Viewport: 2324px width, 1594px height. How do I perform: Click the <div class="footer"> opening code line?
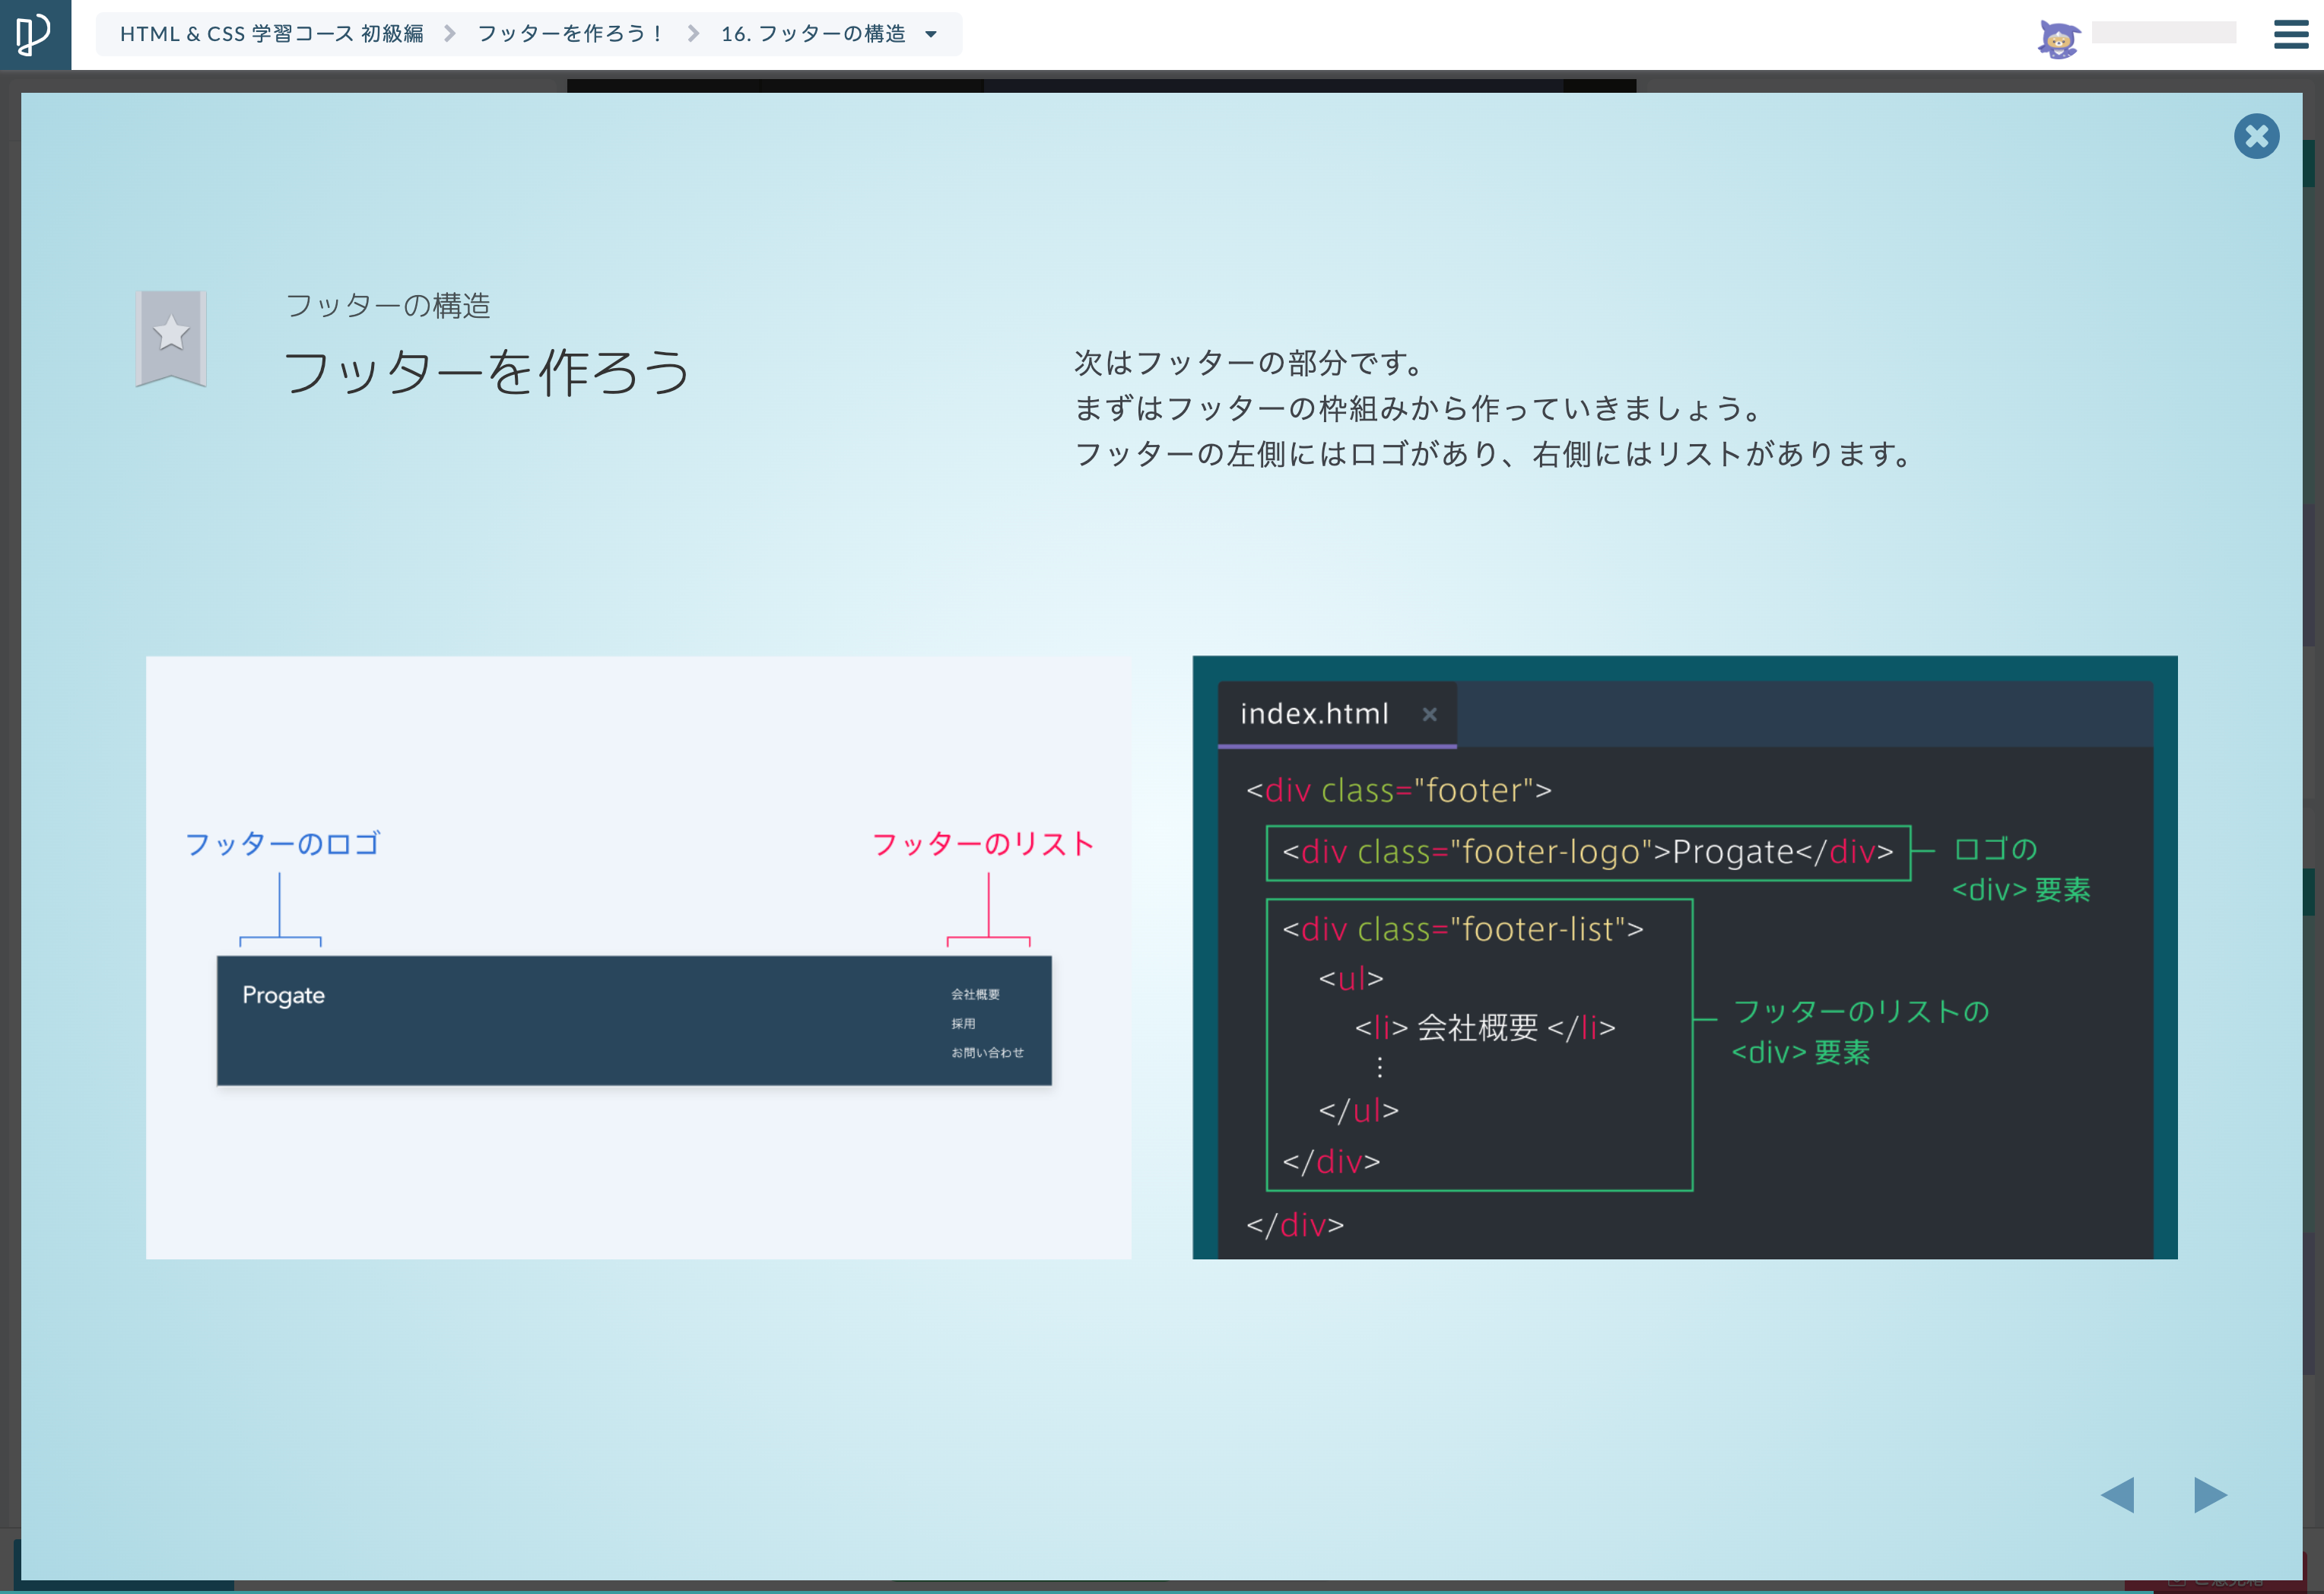click(1399, 790)
